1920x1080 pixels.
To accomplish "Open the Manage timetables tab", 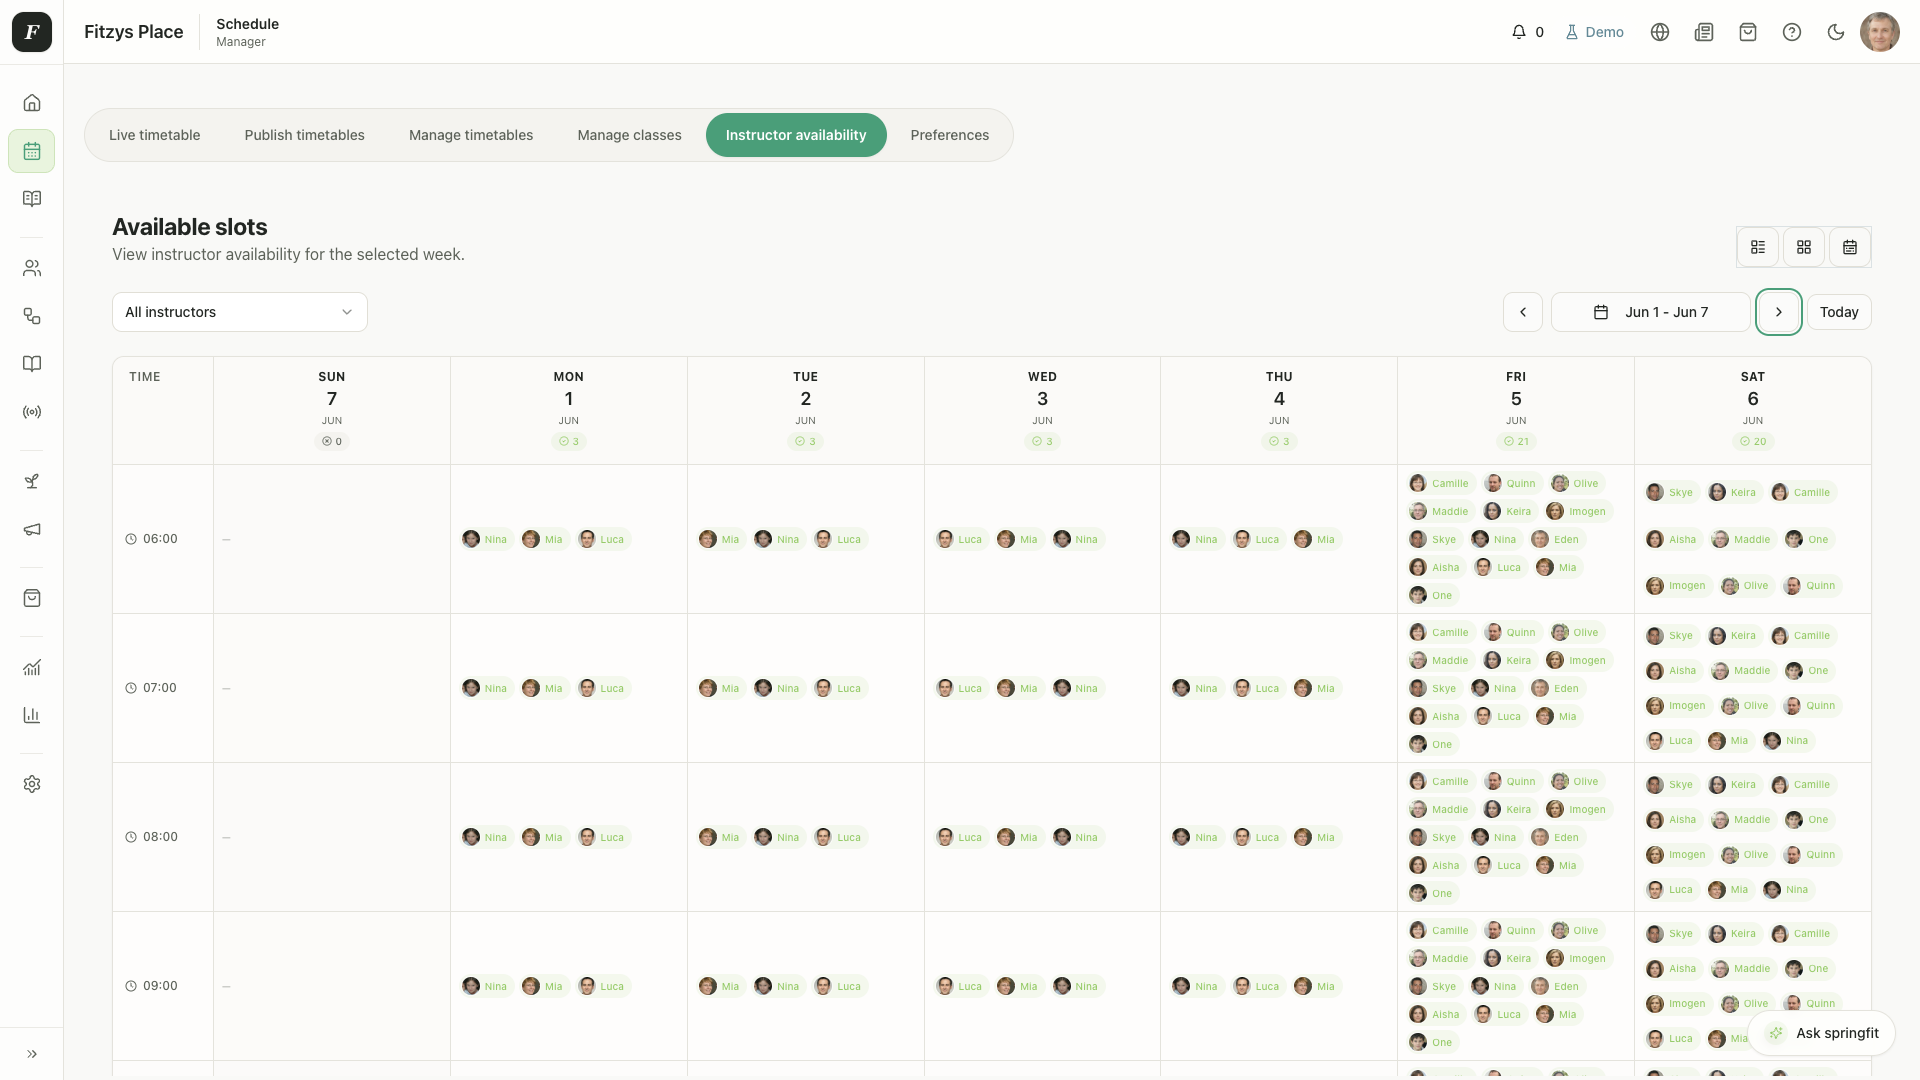I will coord(471,135).
